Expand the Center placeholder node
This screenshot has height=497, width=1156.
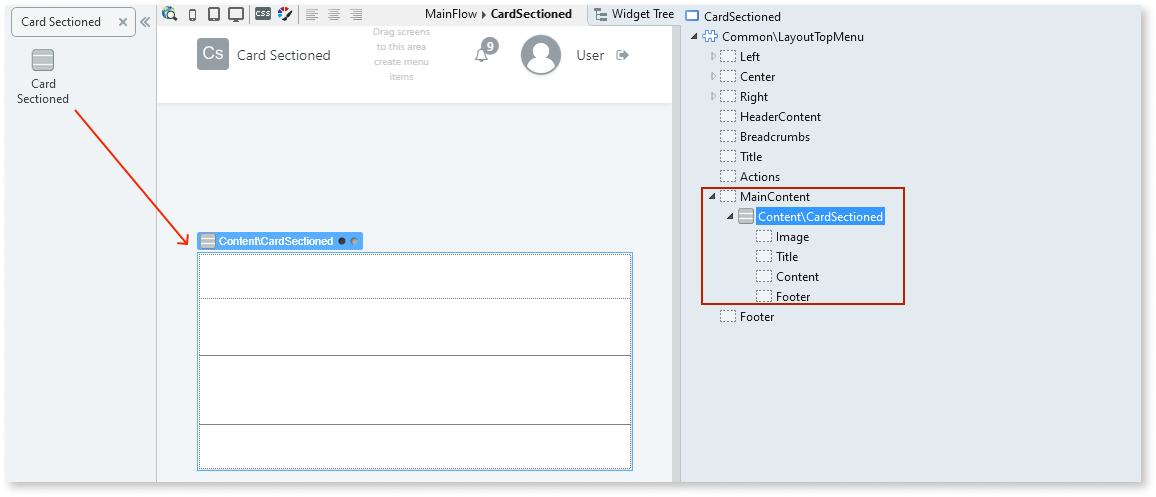(713, 77)
